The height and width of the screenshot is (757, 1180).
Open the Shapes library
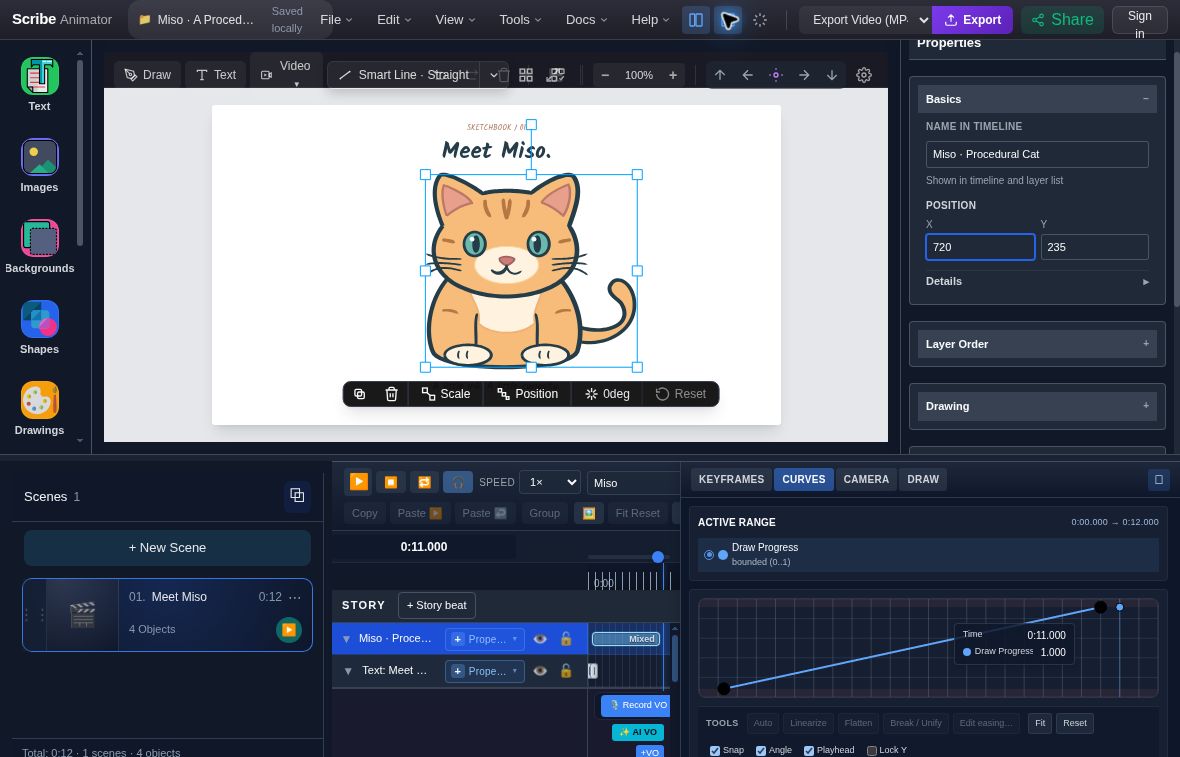39,327
